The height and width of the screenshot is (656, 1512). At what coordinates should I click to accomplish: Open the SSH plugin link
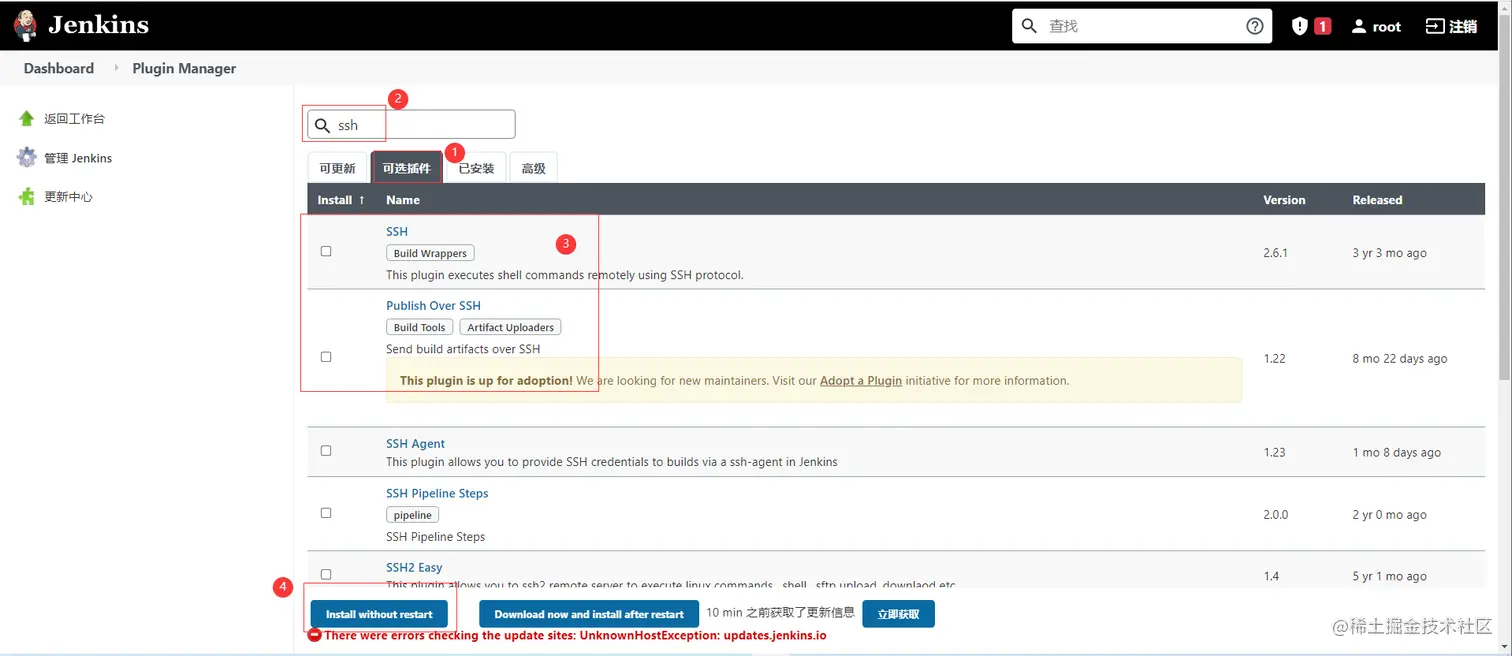point(397,231)
